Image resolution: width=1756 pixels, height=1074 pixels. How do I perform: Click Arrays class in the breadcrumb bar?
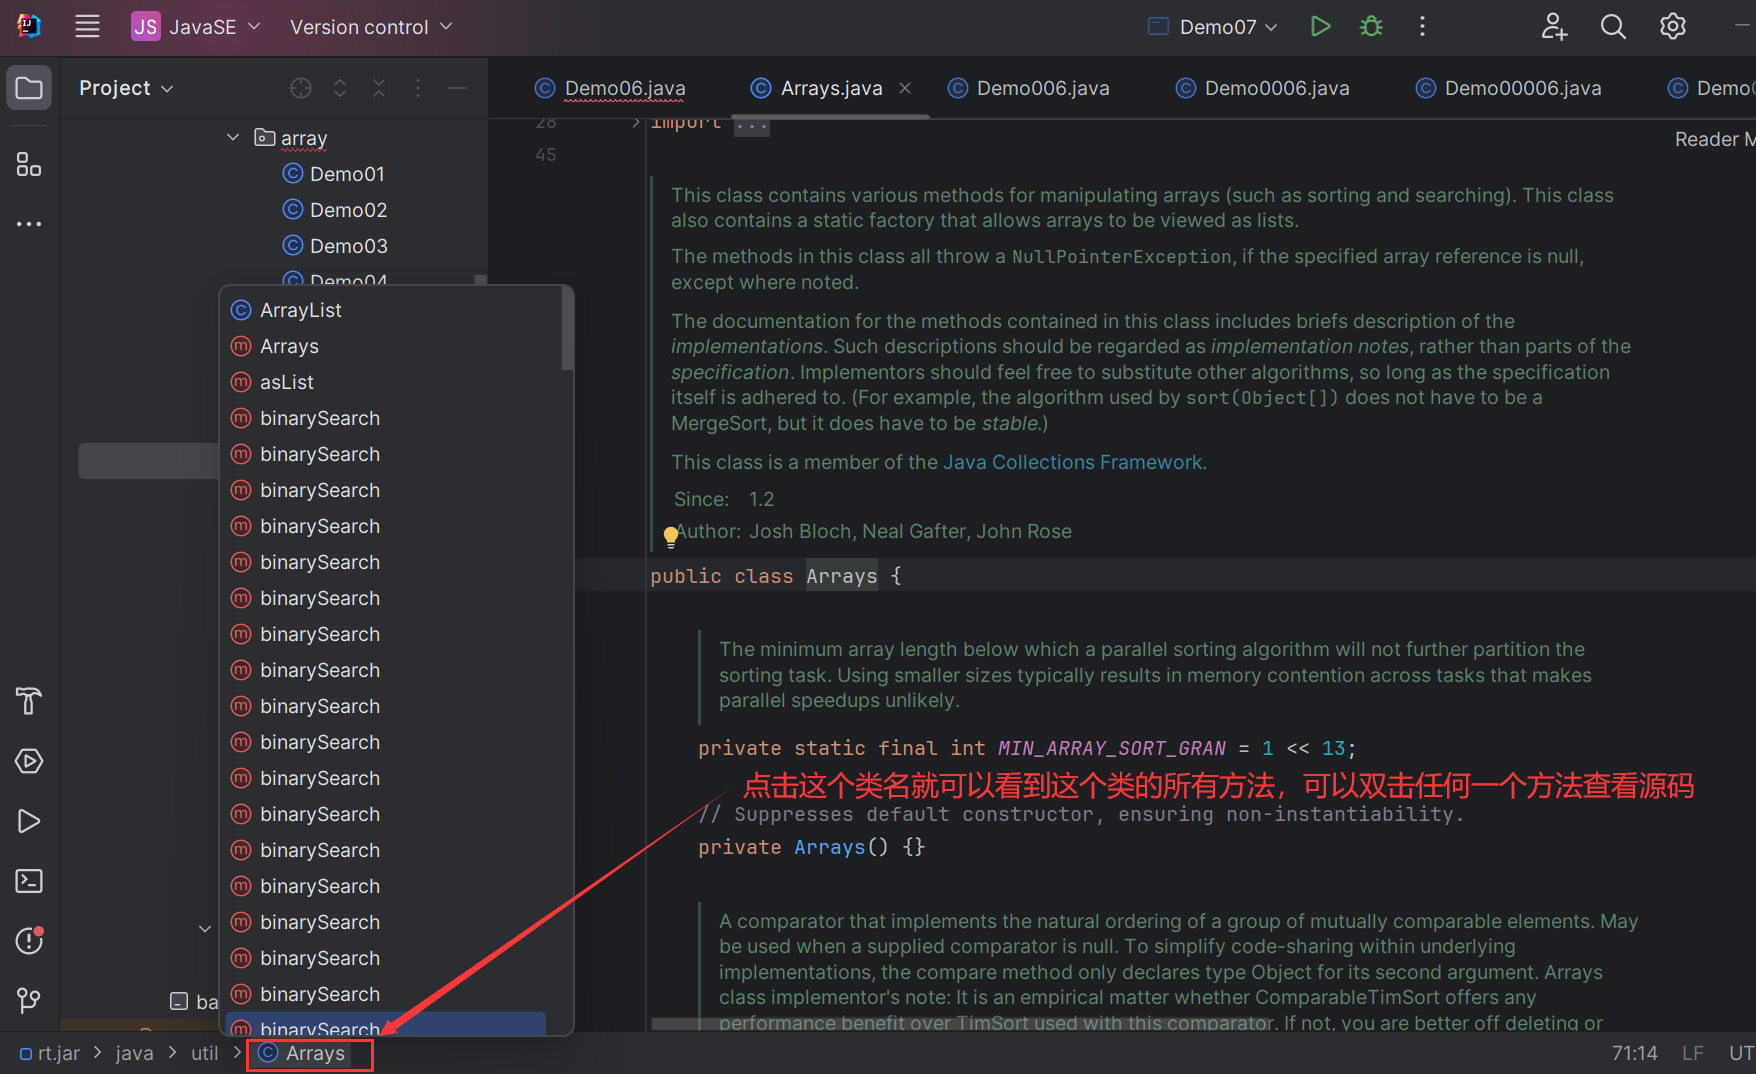(x=302, y=1053)
